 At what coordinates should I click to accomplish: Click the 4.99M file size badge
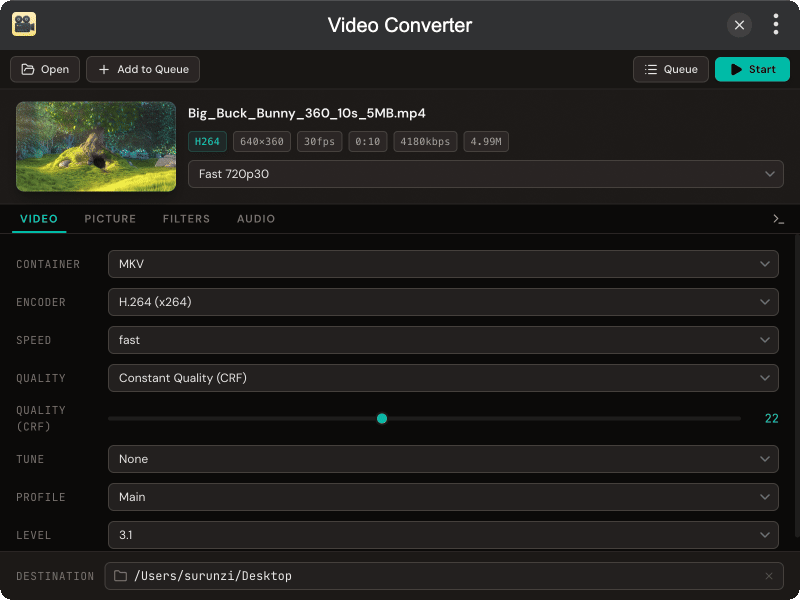486,142
